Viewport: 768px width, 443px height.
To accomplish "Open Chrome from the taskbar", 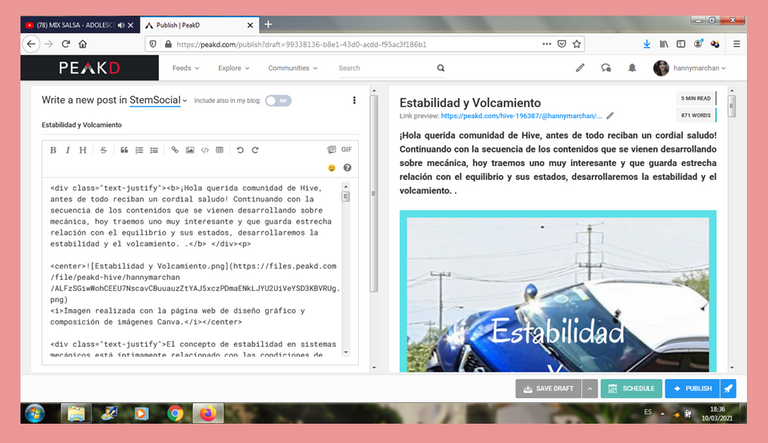I will (x=175, y=414).
